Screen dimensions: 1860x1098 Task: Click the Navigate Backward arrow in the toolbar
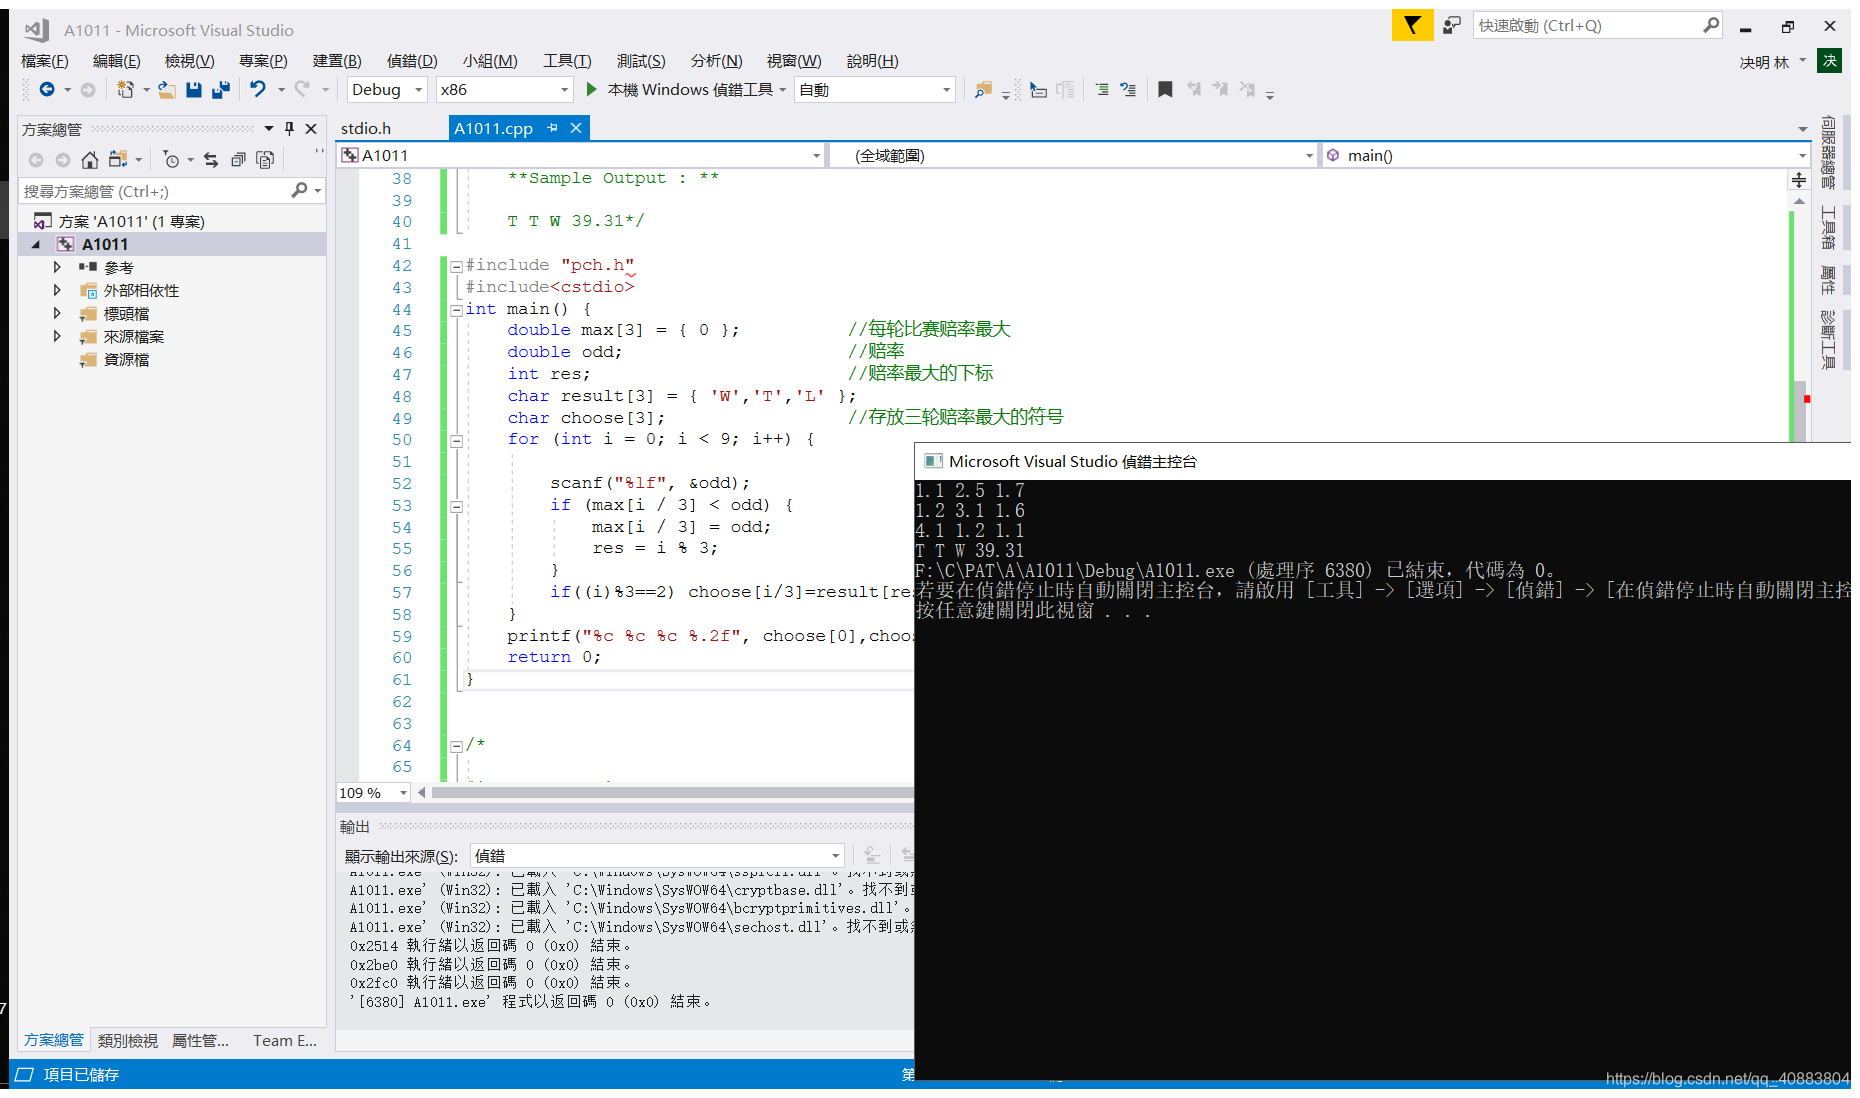(46, 90)
